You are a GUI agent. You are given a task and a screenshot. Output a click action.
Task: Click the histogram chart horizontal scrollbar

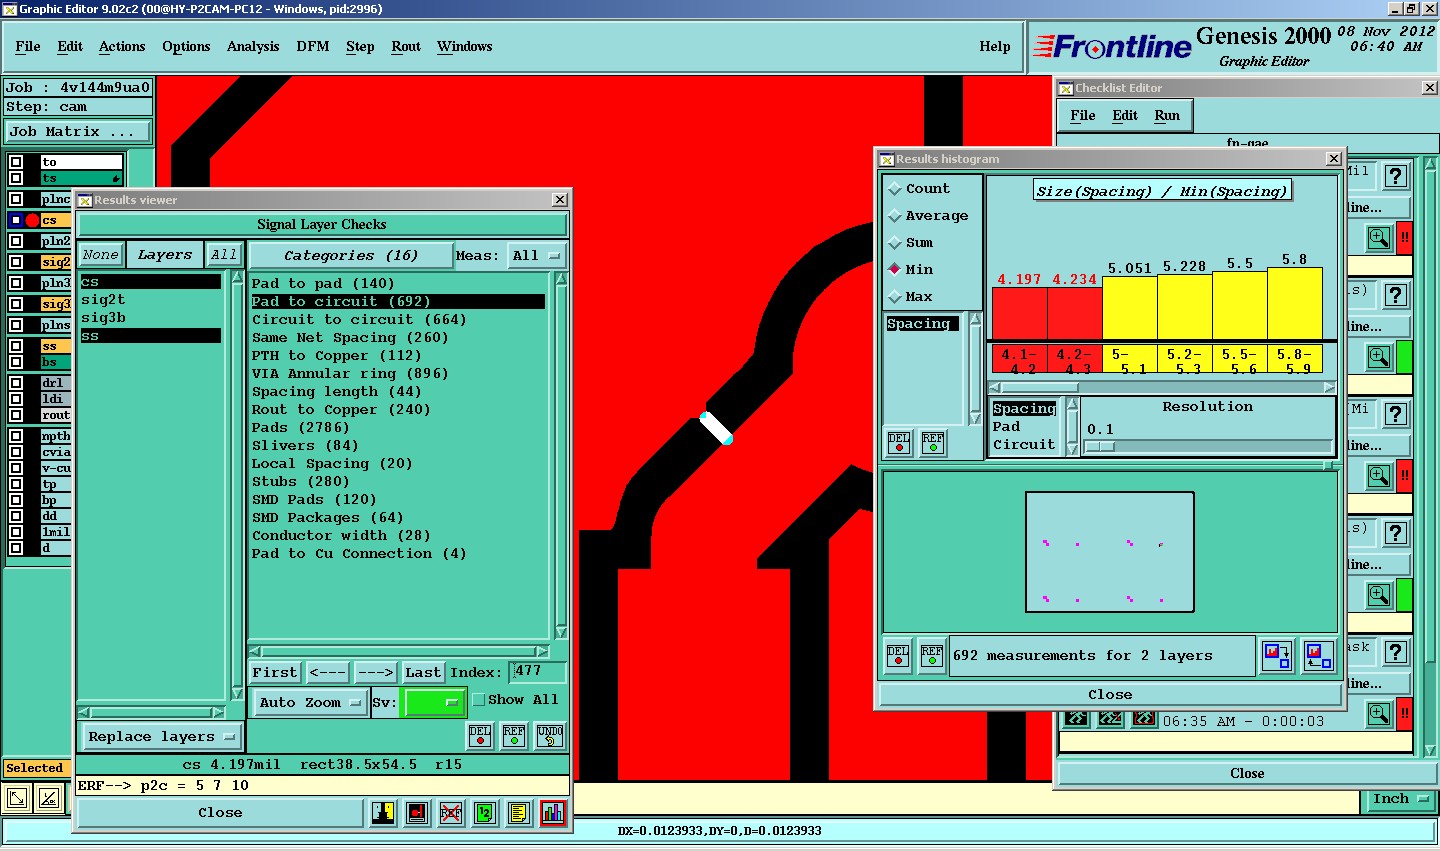[1163, 387]
